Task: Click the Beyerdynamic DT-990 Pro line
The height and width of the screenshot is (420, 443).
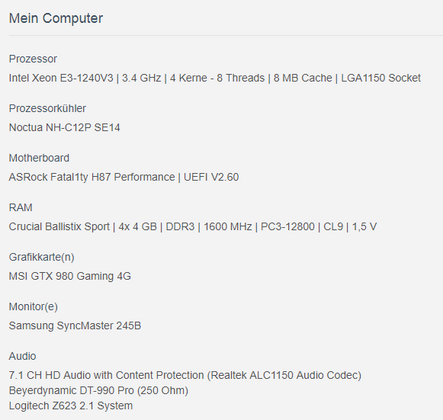Action: tap(98, 390)
